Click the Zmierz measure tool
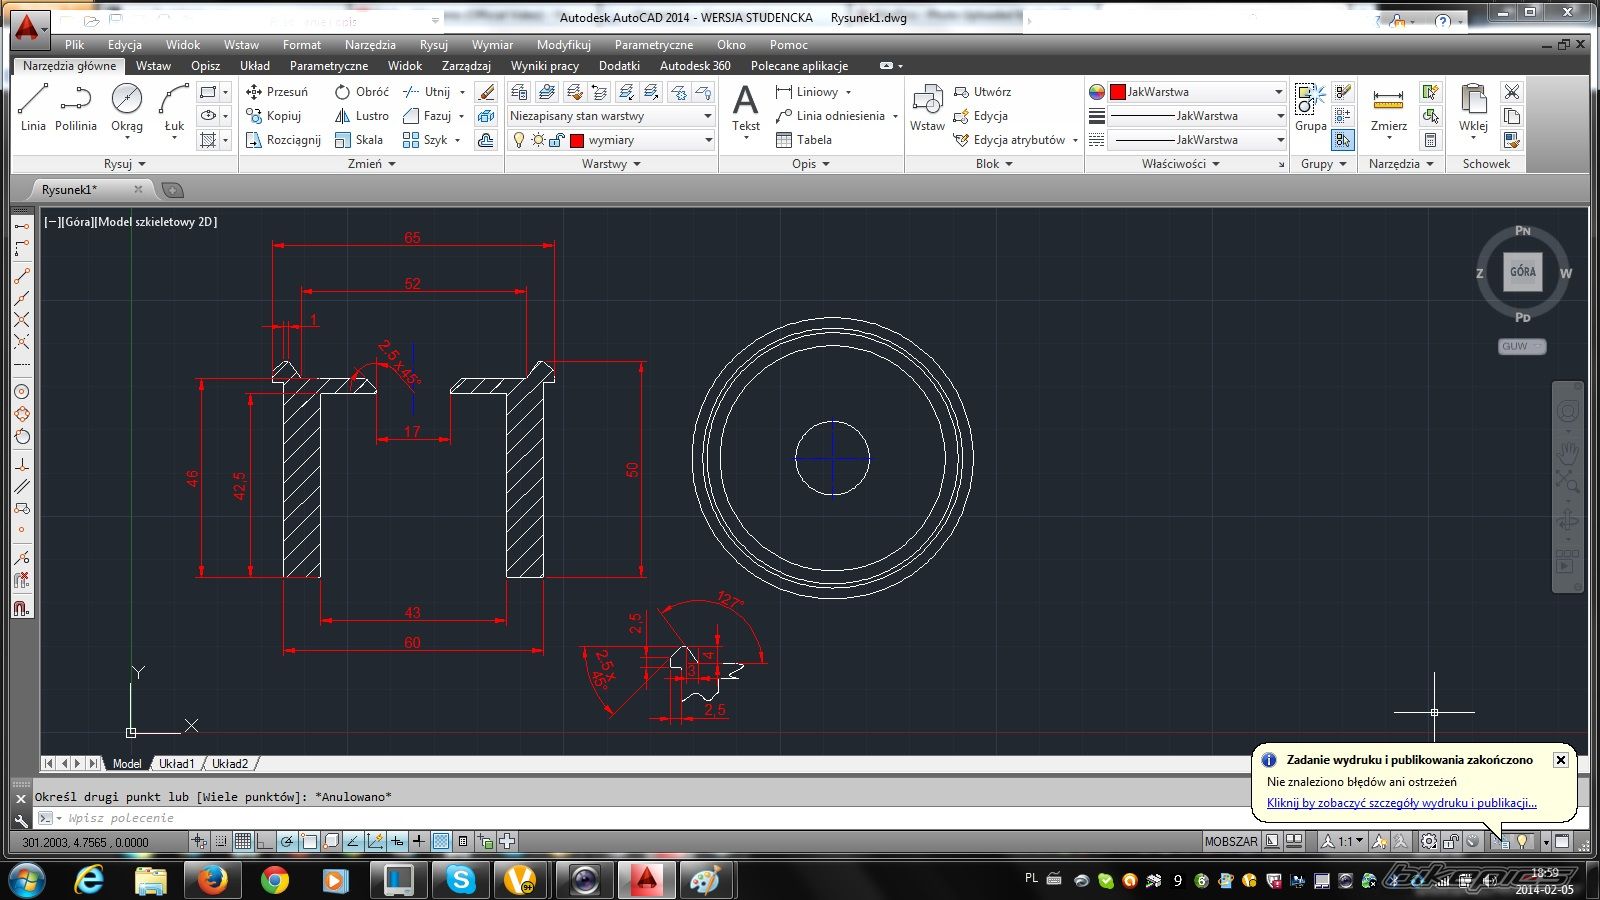The width and height of the screenshot is (1600, 900). [1388, 108]
